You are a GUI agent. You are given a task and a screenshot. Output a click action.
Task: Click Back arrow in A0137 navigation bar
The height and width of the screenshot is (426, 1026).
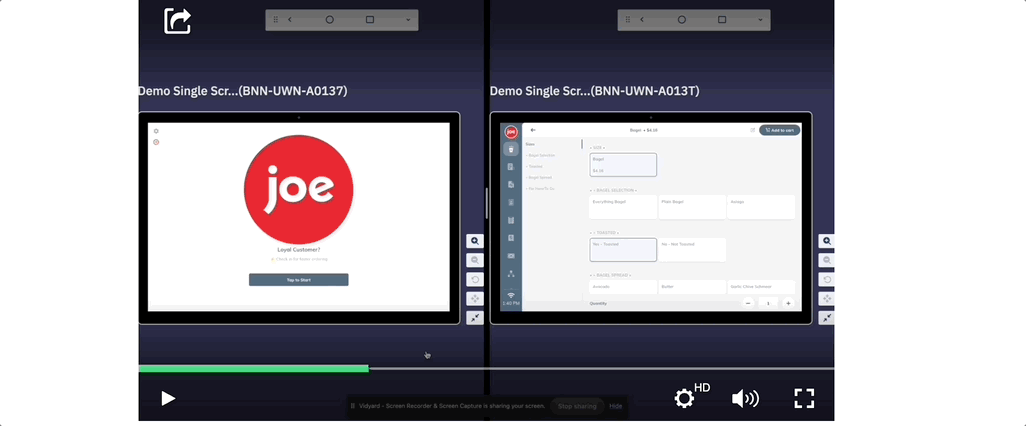[x=290, y=20]
